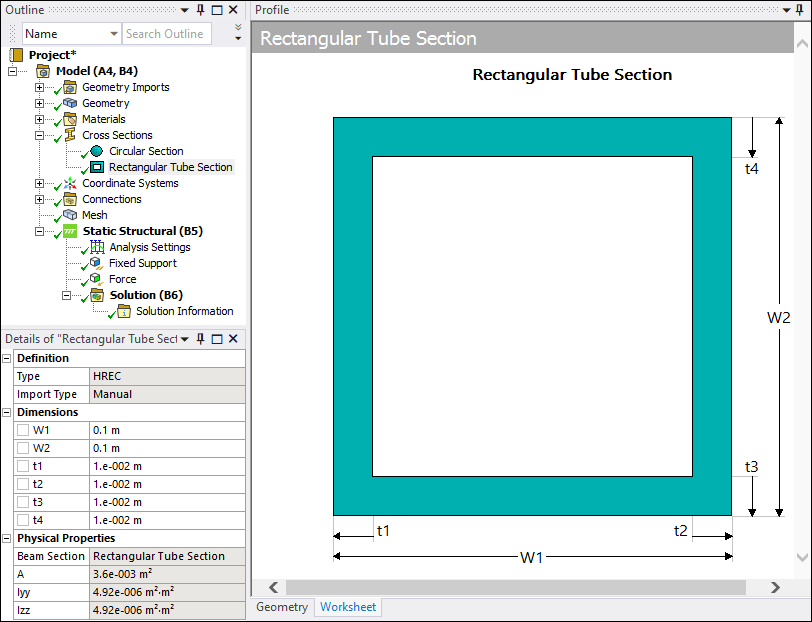Open Analysis Settings icon in tree
This screenshot has width=812, height=622.
[x=97, y=247]
